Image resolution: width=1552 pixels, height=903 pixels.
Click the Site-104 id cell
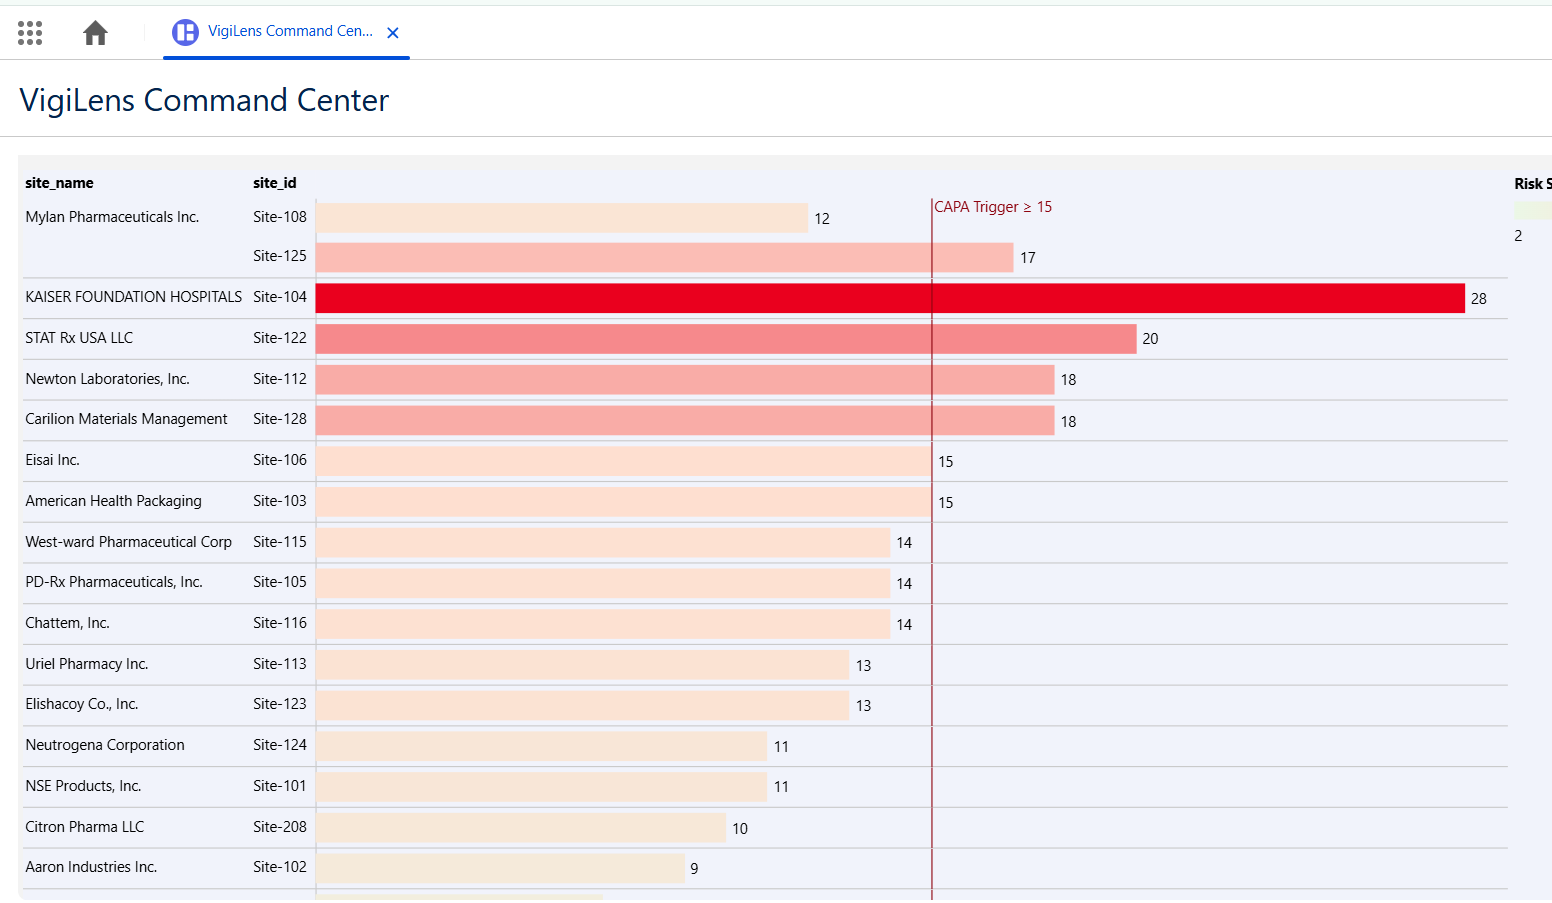[x=280, y=297]
